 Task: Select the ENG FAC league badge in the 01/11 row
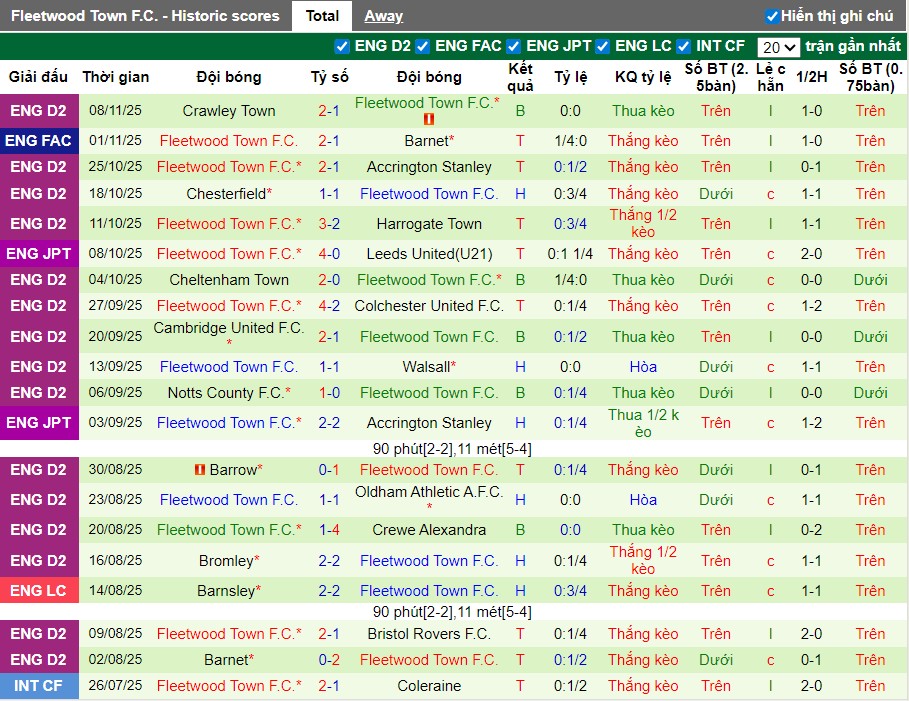[39, 141]
